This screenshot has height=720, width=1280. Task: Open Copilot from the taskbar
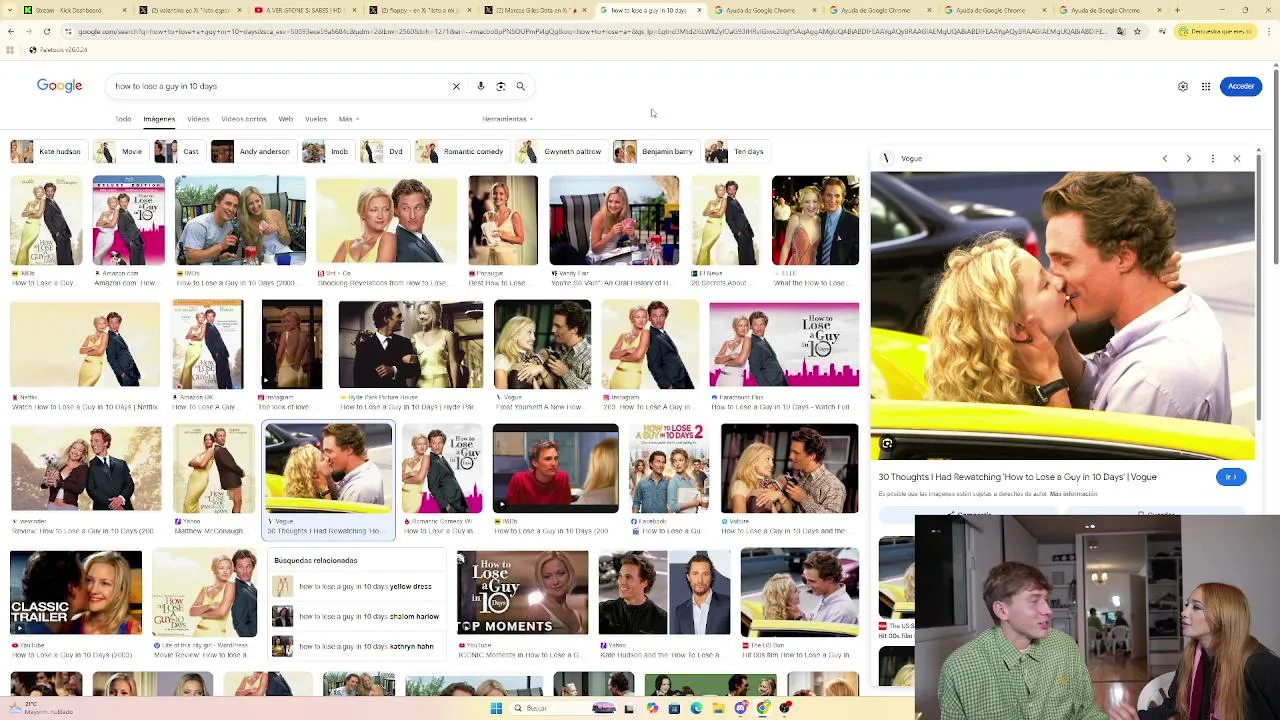652,708
